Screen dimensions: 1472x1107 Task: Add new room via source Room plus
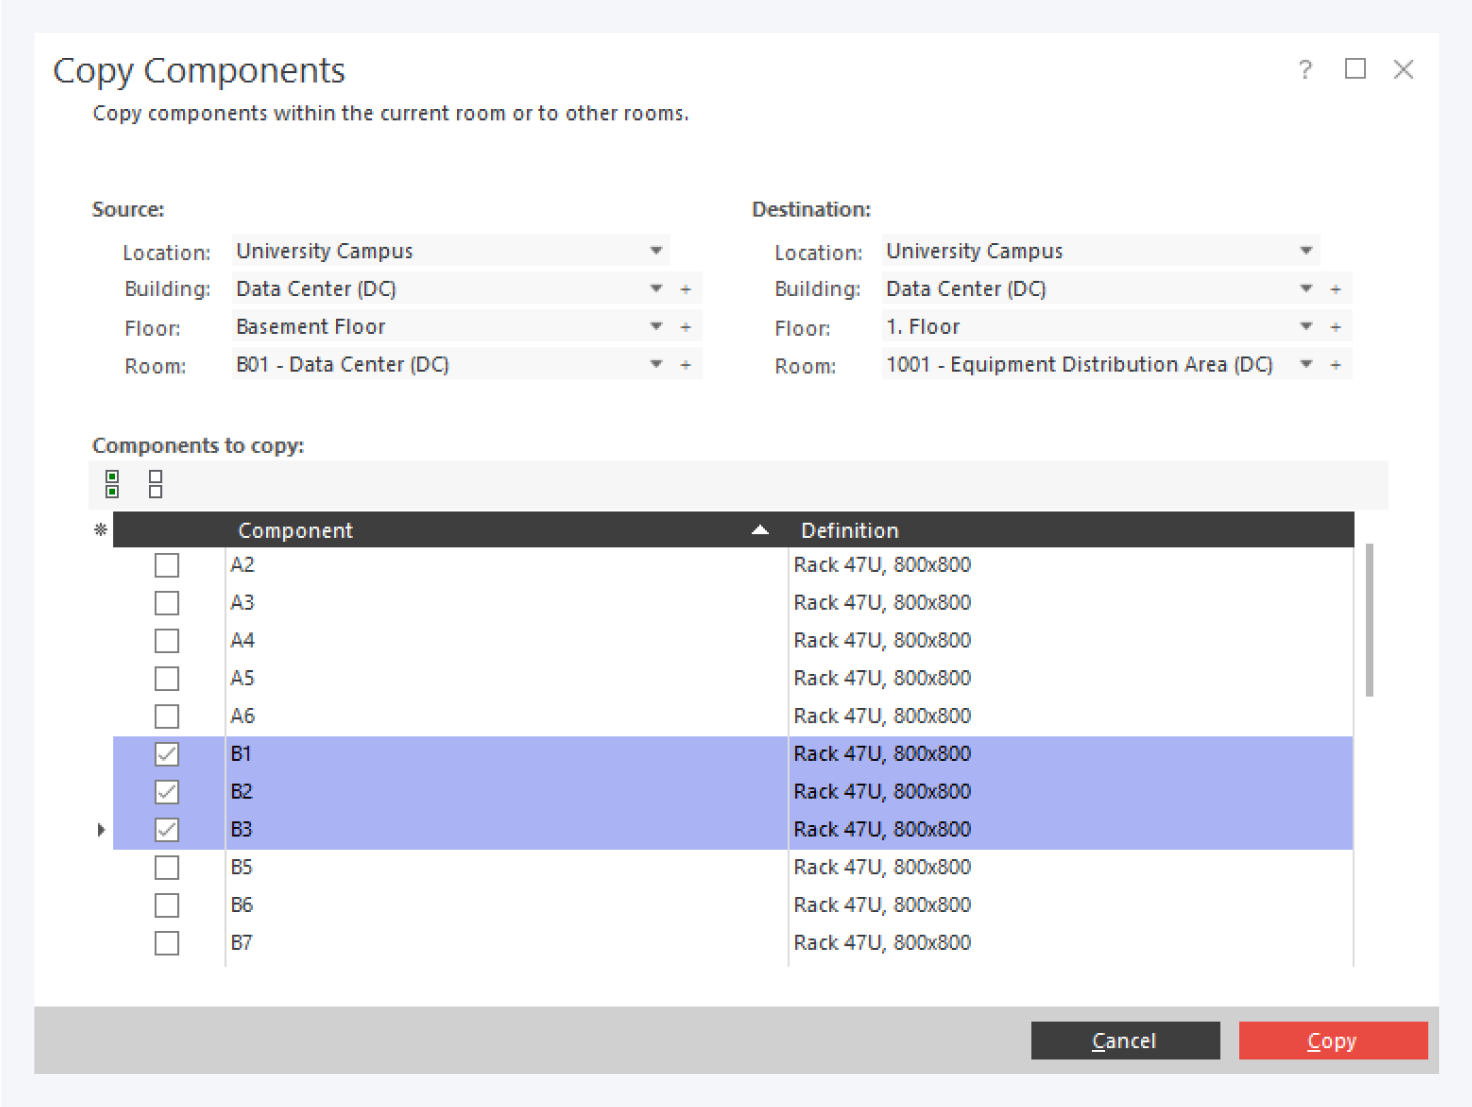point(686,365)
